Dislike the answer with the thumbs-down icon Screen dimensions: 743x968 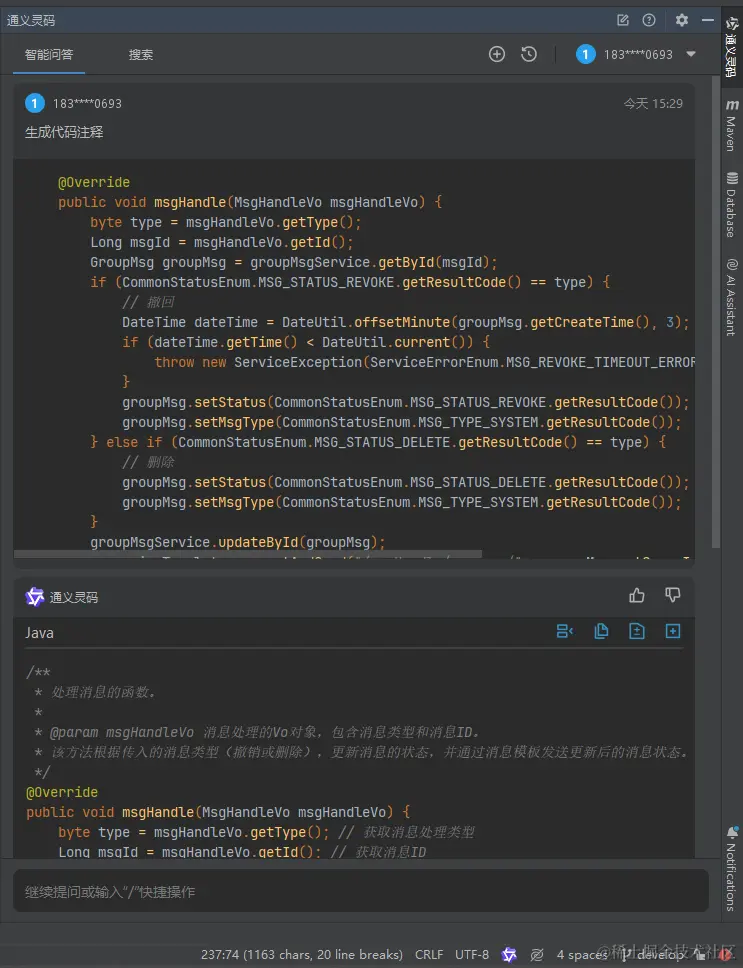click(x=673, y=595)
